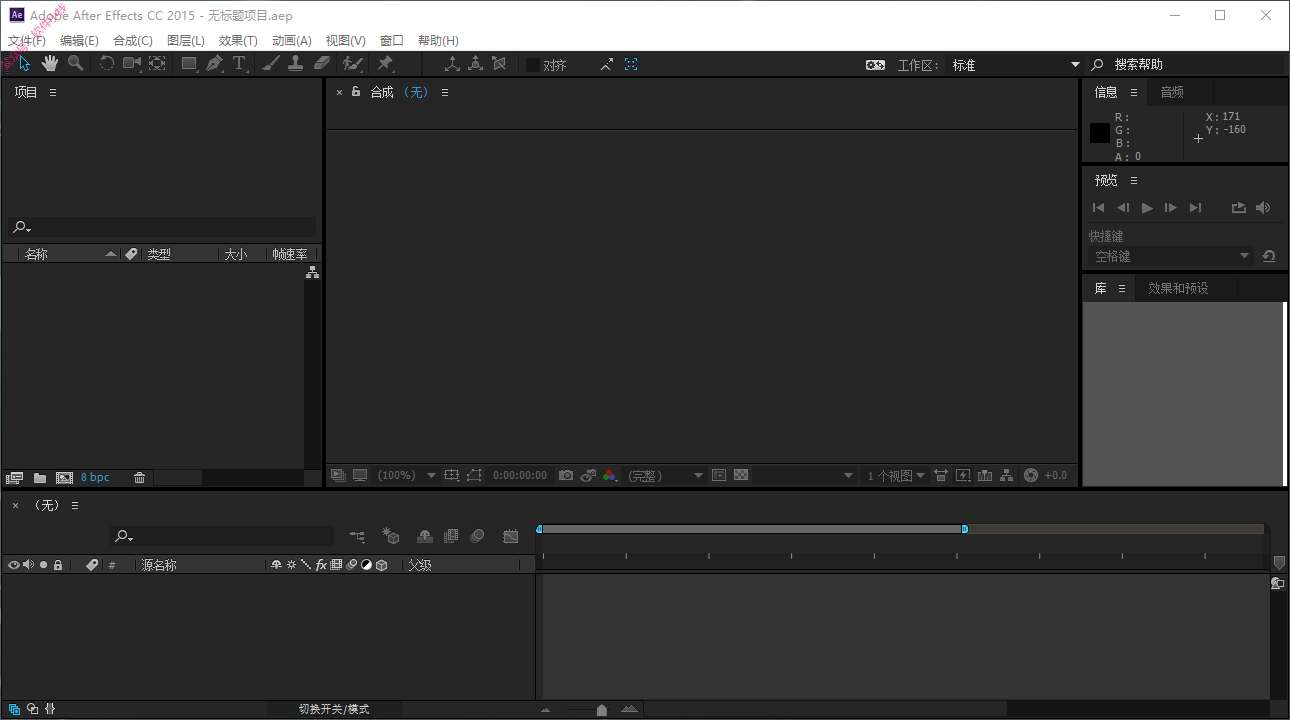Image resolution: width=1290 pixels, height=720 pixels.
Task: Toggle mask and shape path visibility
Action: [474, 475]
